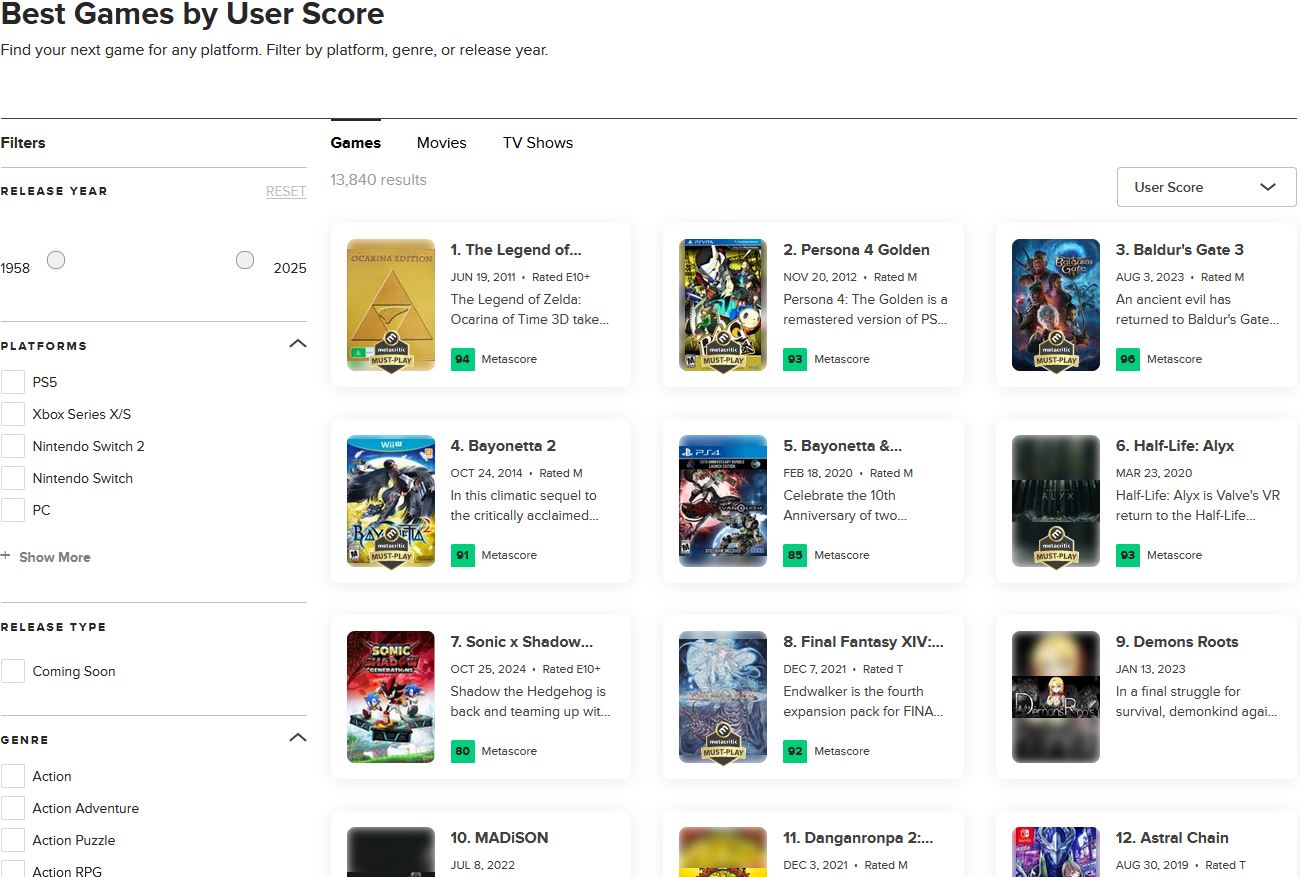The height and width of the screenshot is (877, 1301).
Task: Open the Half-Life: Alyx title link
Action: [1175, 446]
